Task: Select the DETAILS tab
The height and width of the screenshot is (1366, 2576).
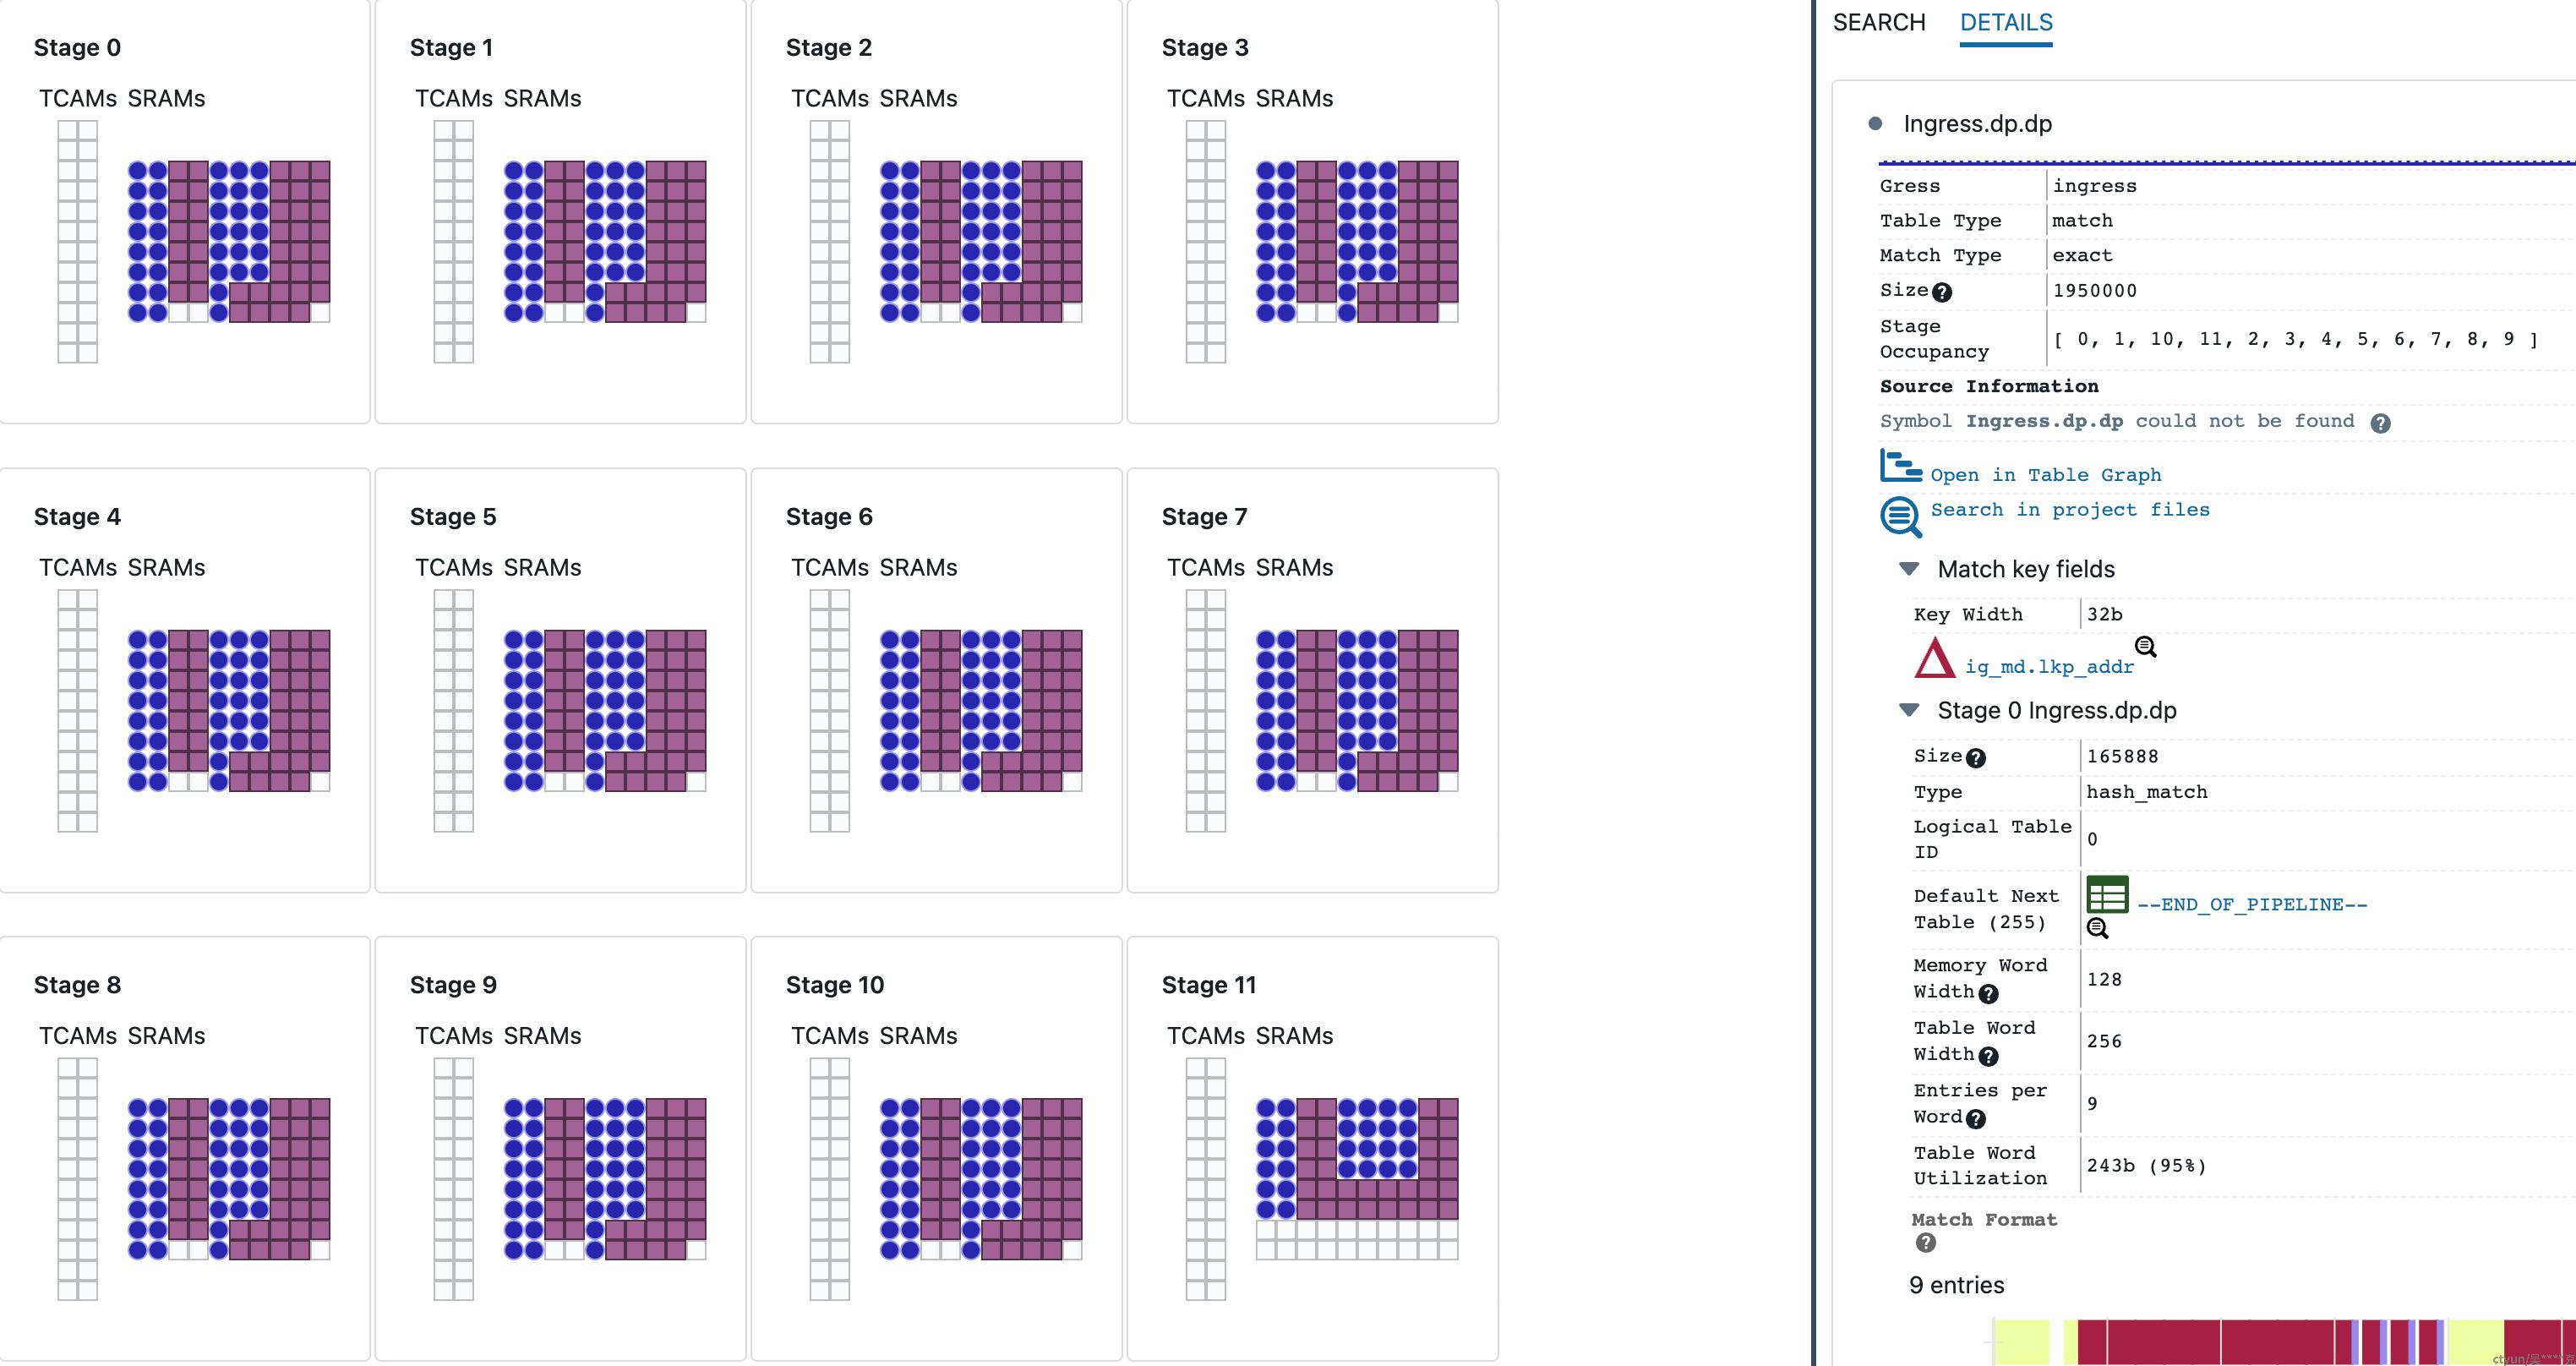Action: click(x=2005, y=22)
